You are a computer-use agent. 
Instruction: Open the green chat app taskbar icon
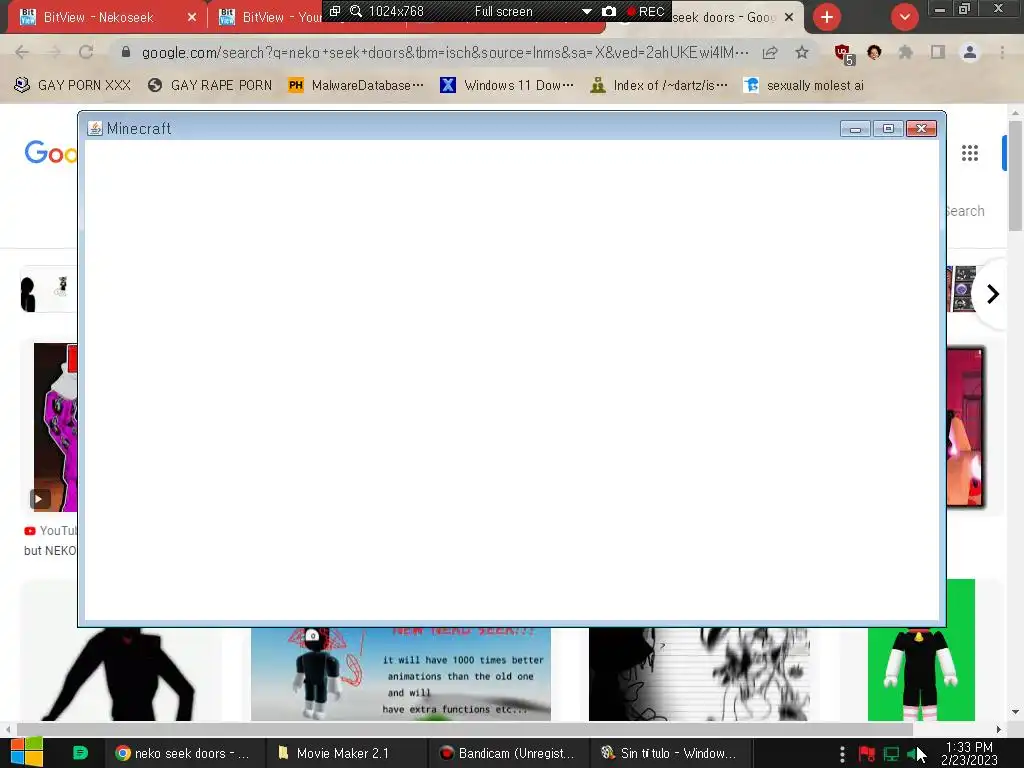click(x=80, y=753)
